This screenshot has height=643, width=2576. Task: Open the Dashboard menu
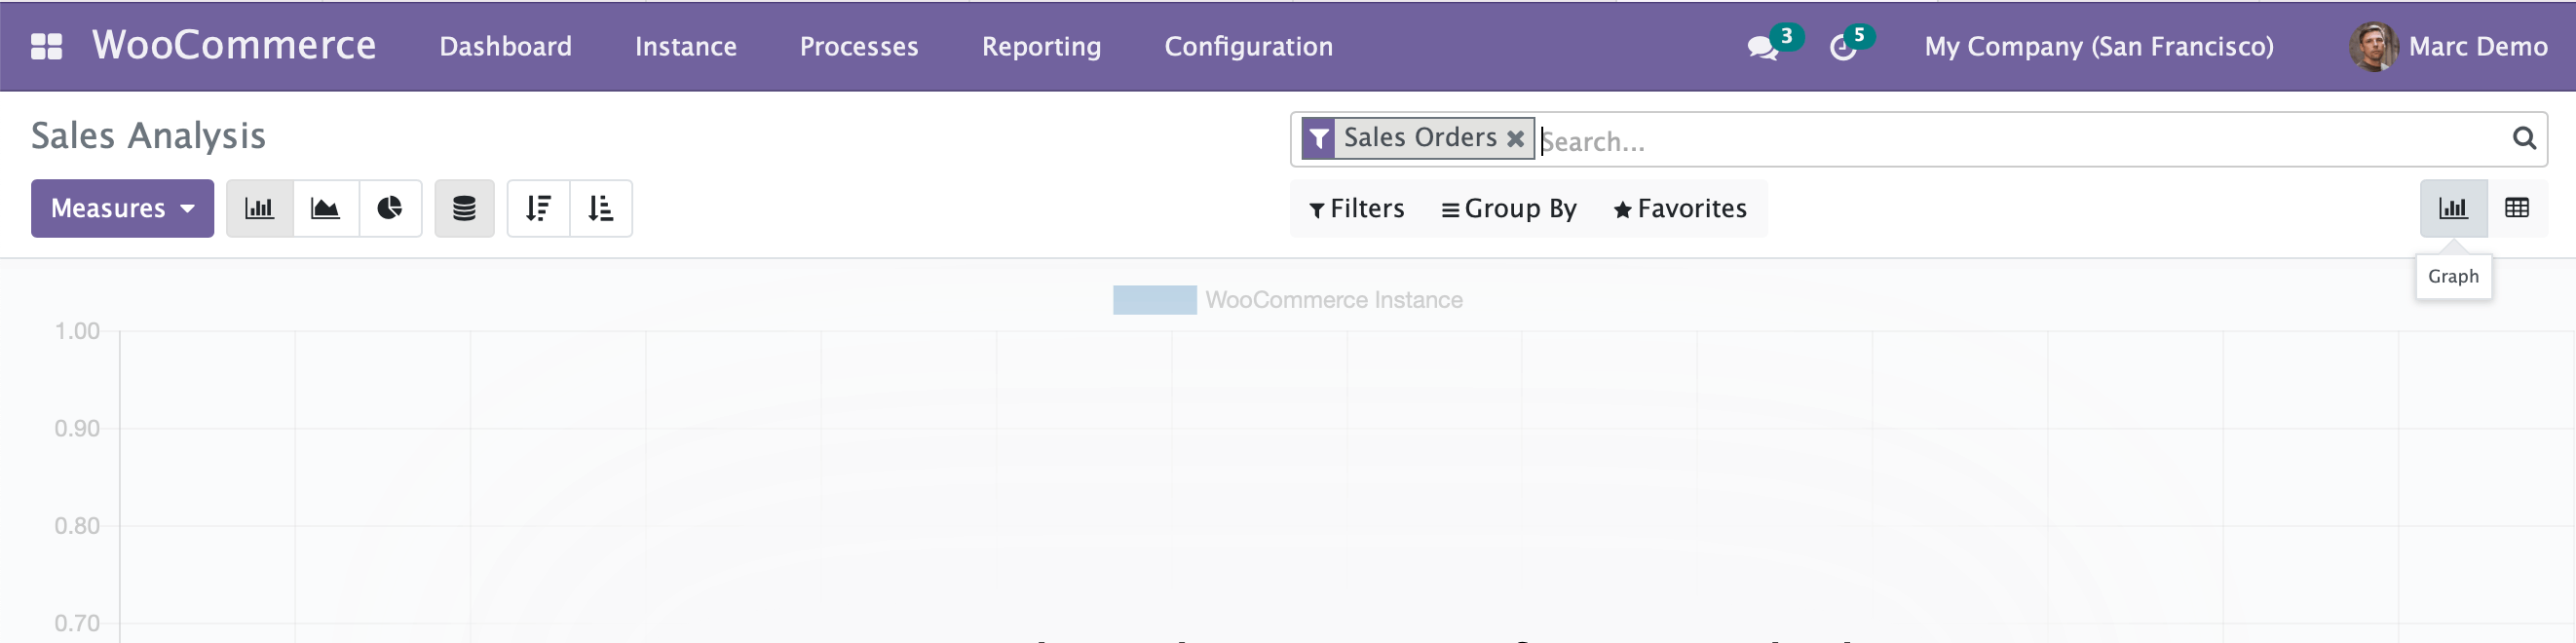click(x=506, y=46)
